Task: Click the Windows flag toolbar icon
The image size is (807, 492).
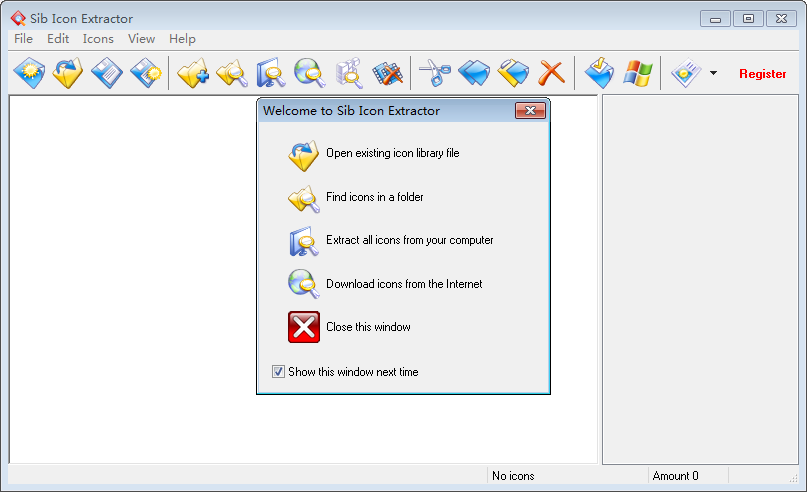Action: point(638,73)
